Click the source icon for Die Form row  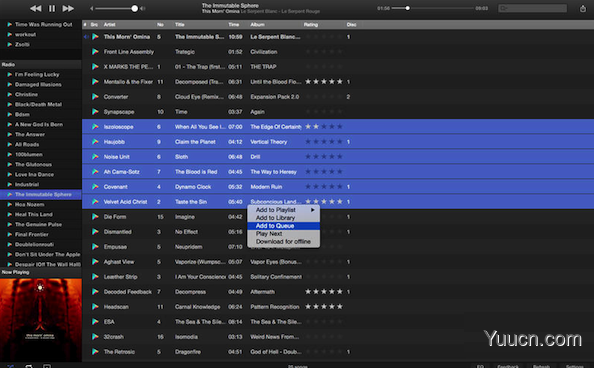coord(95,217)
